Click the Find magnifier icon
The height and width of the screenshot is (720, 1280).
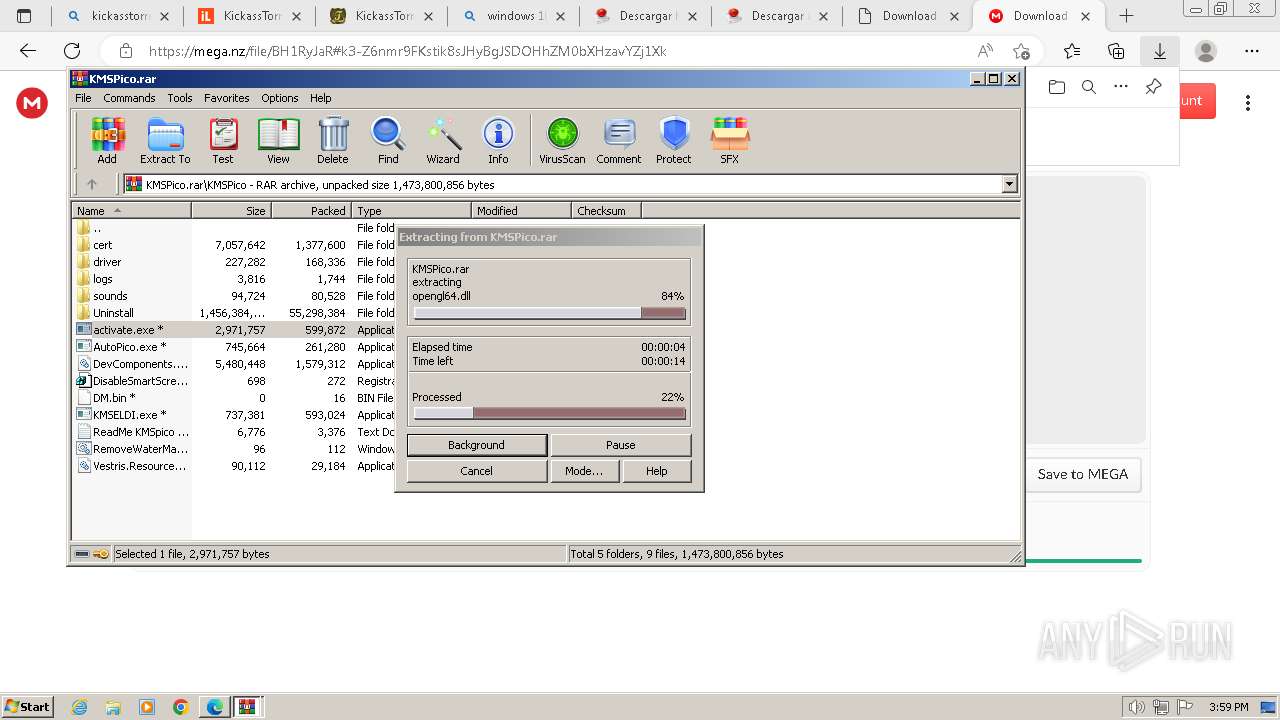388,140
